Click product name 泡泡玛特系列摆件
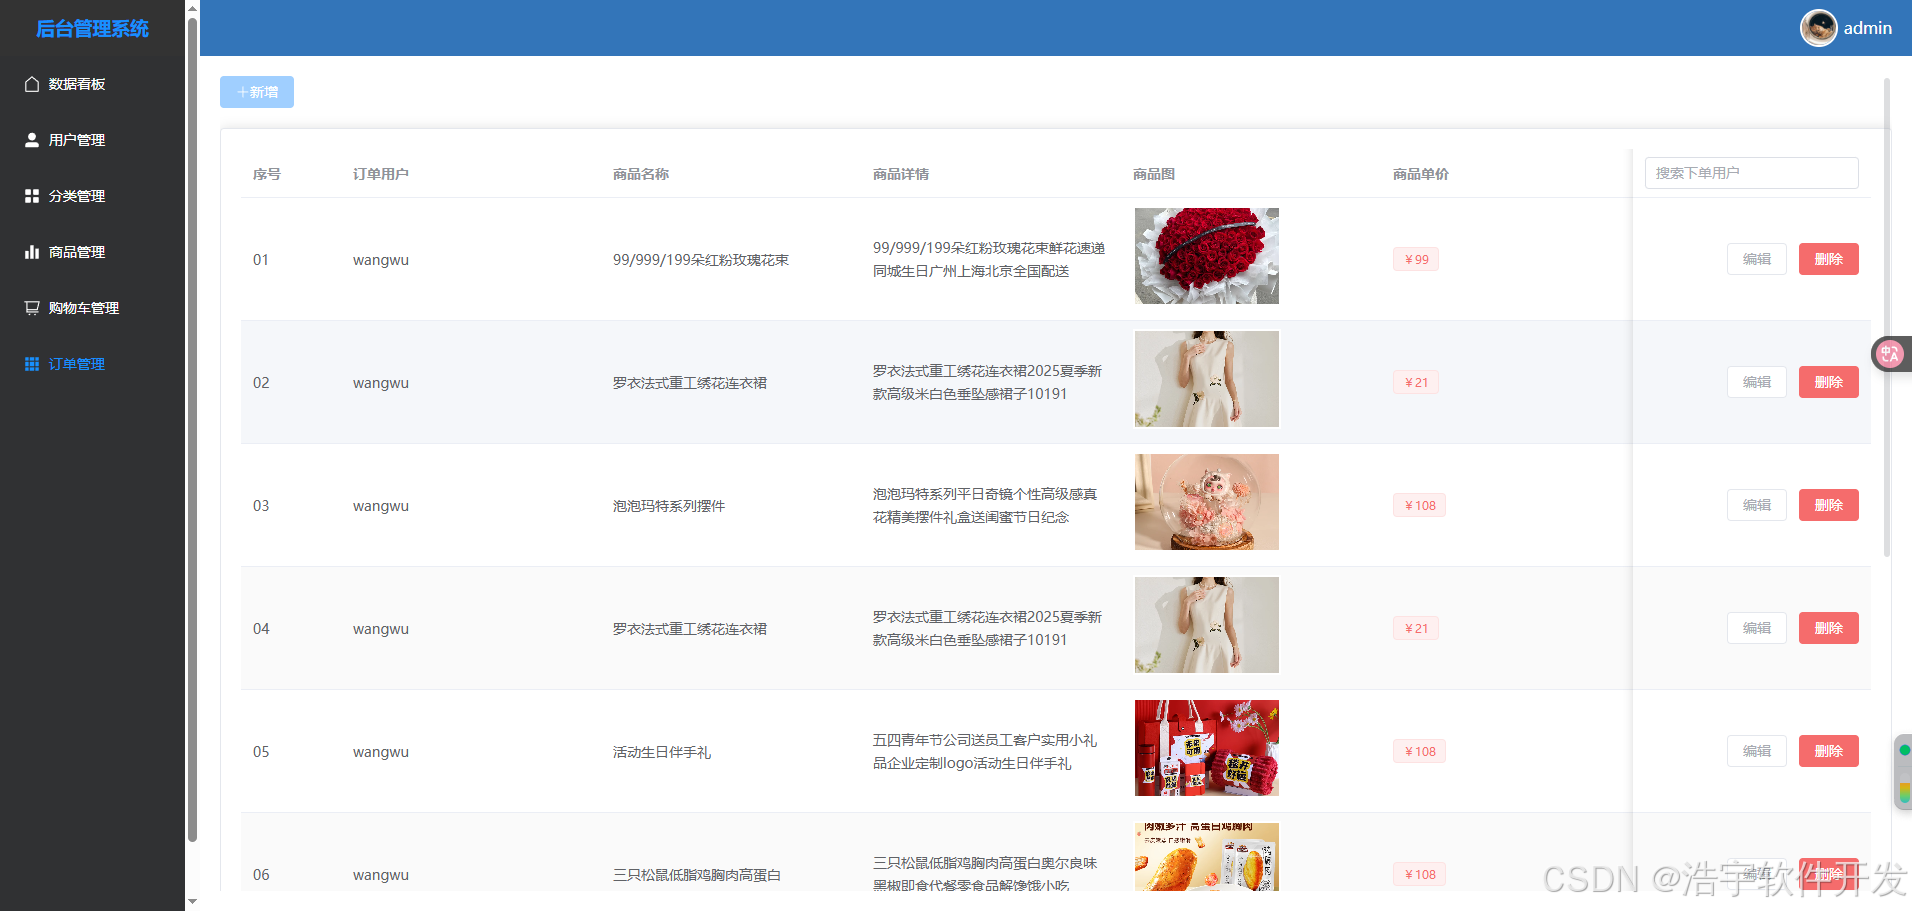1912x911 pixels. tap(669, 506)
